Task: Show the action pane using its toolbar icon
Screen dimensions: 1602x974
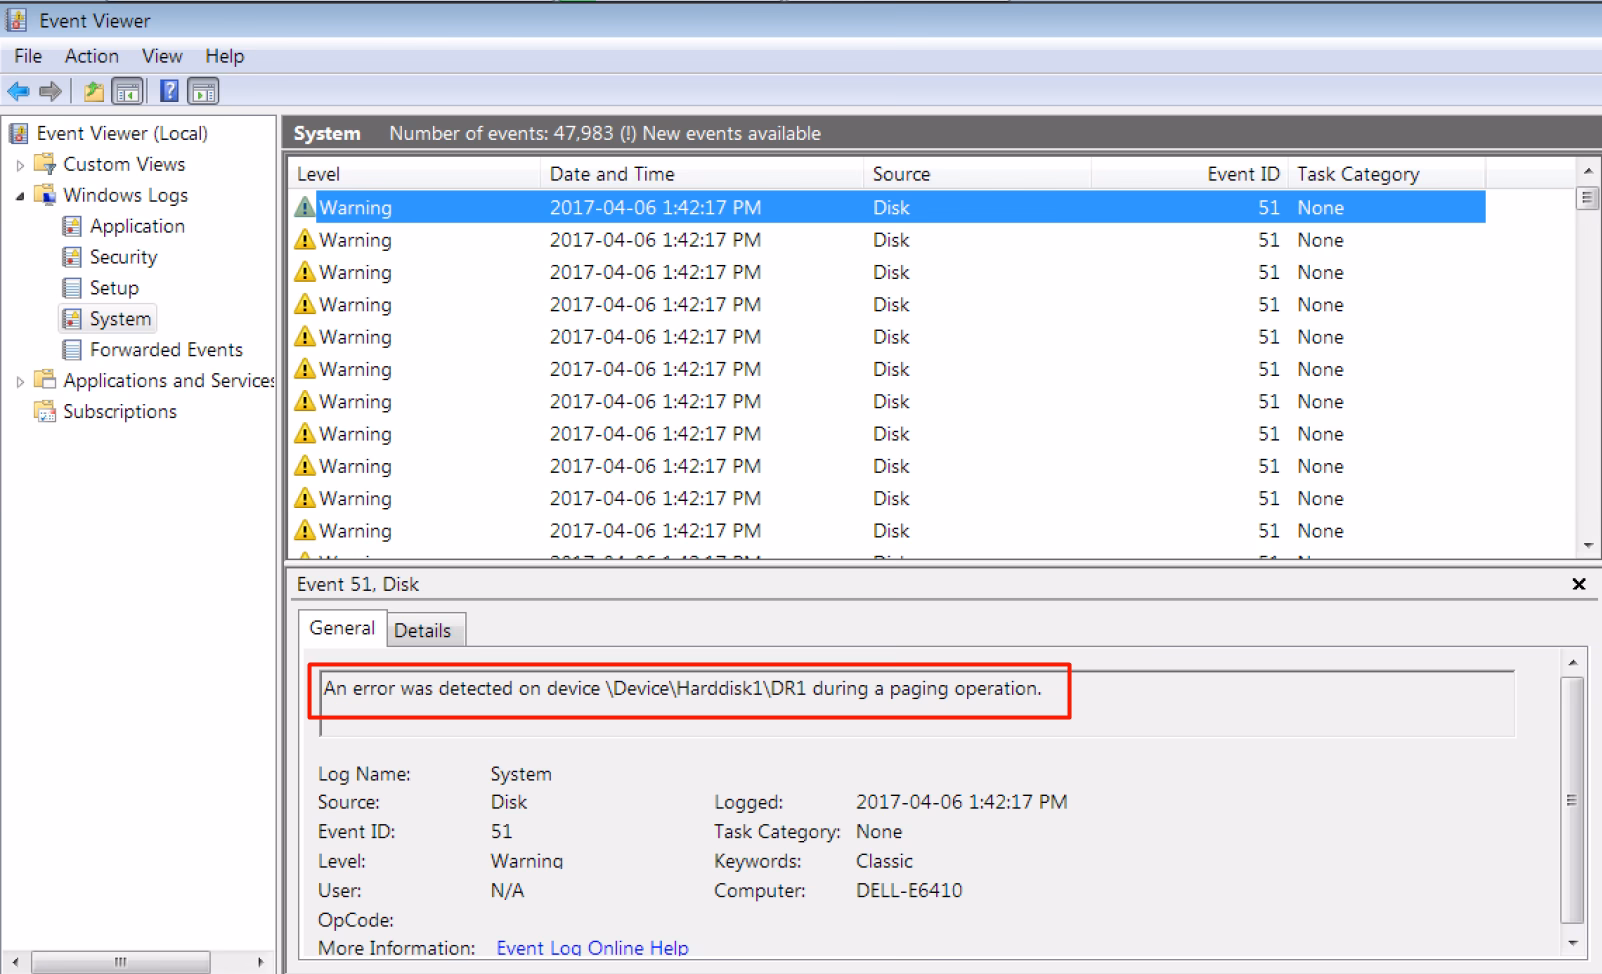Action: pos(204,91)
